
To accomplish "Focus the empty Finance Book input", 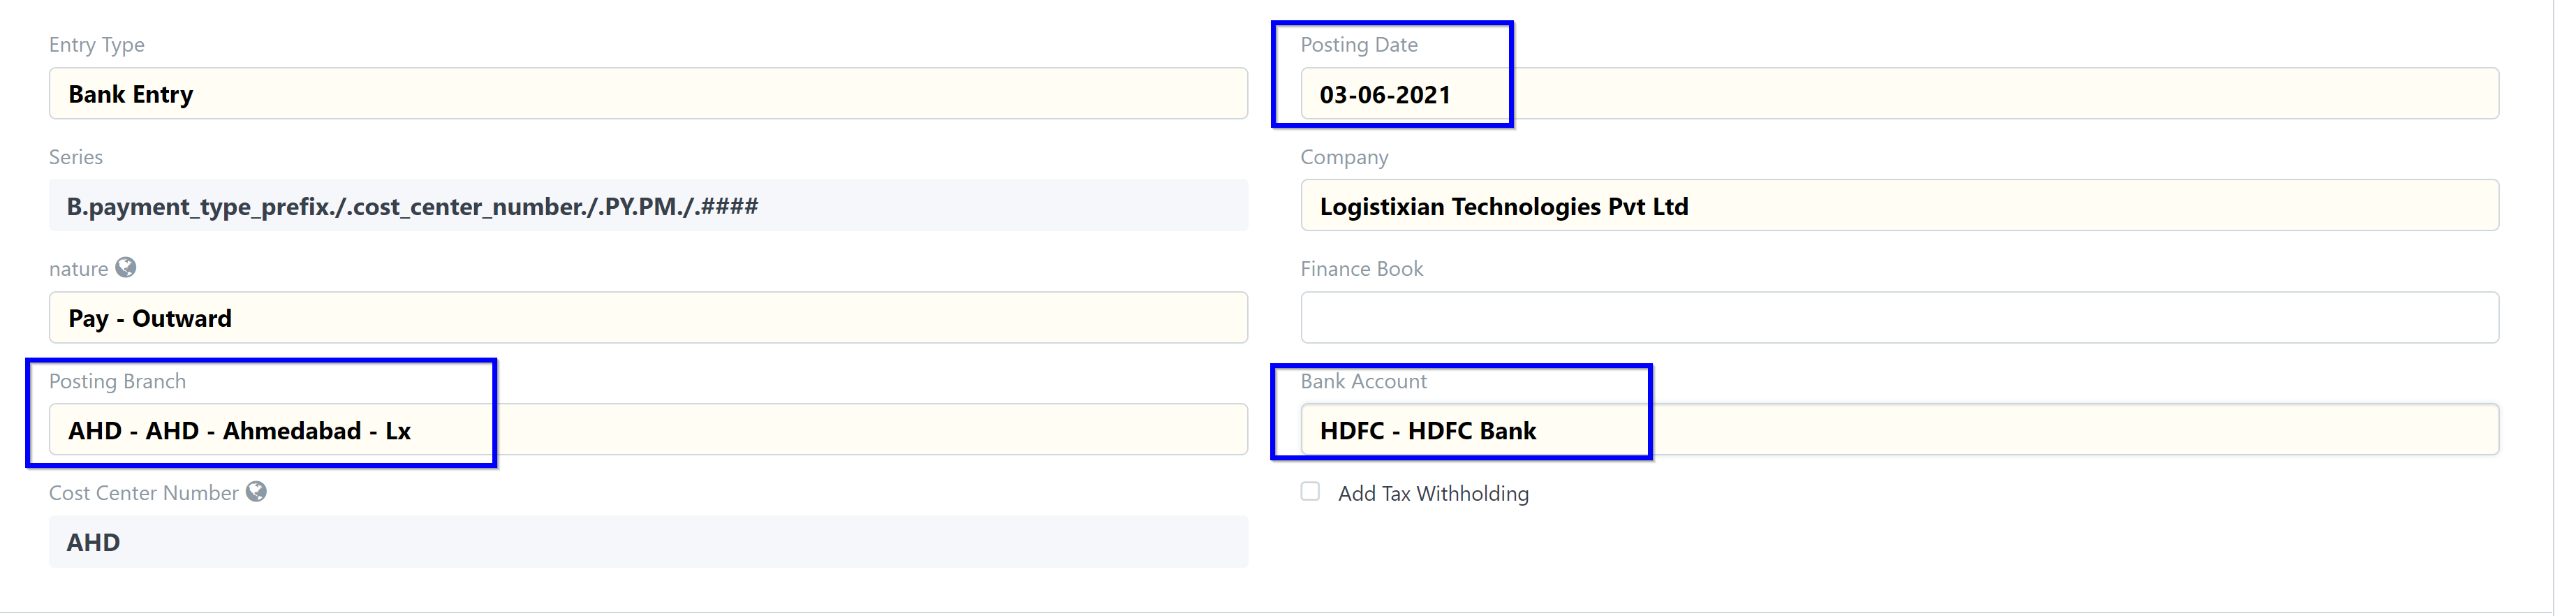I will click(1900, 318).
